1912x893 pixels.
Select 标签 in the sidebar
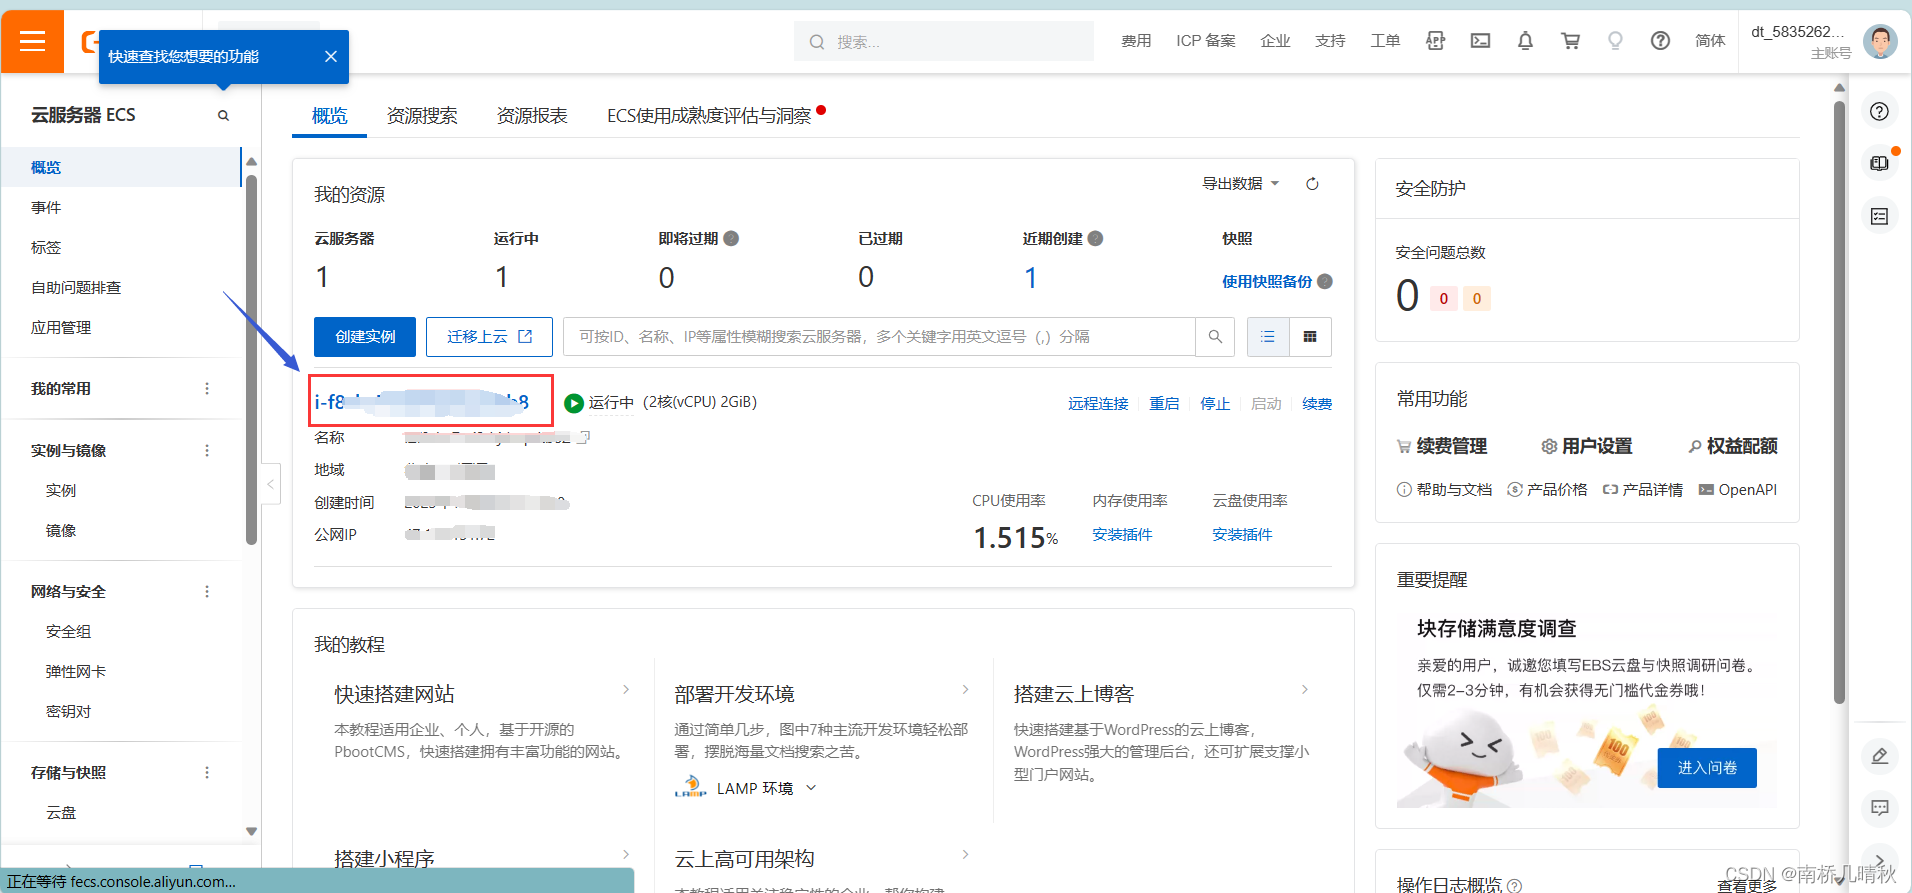[x=46, y=248]
